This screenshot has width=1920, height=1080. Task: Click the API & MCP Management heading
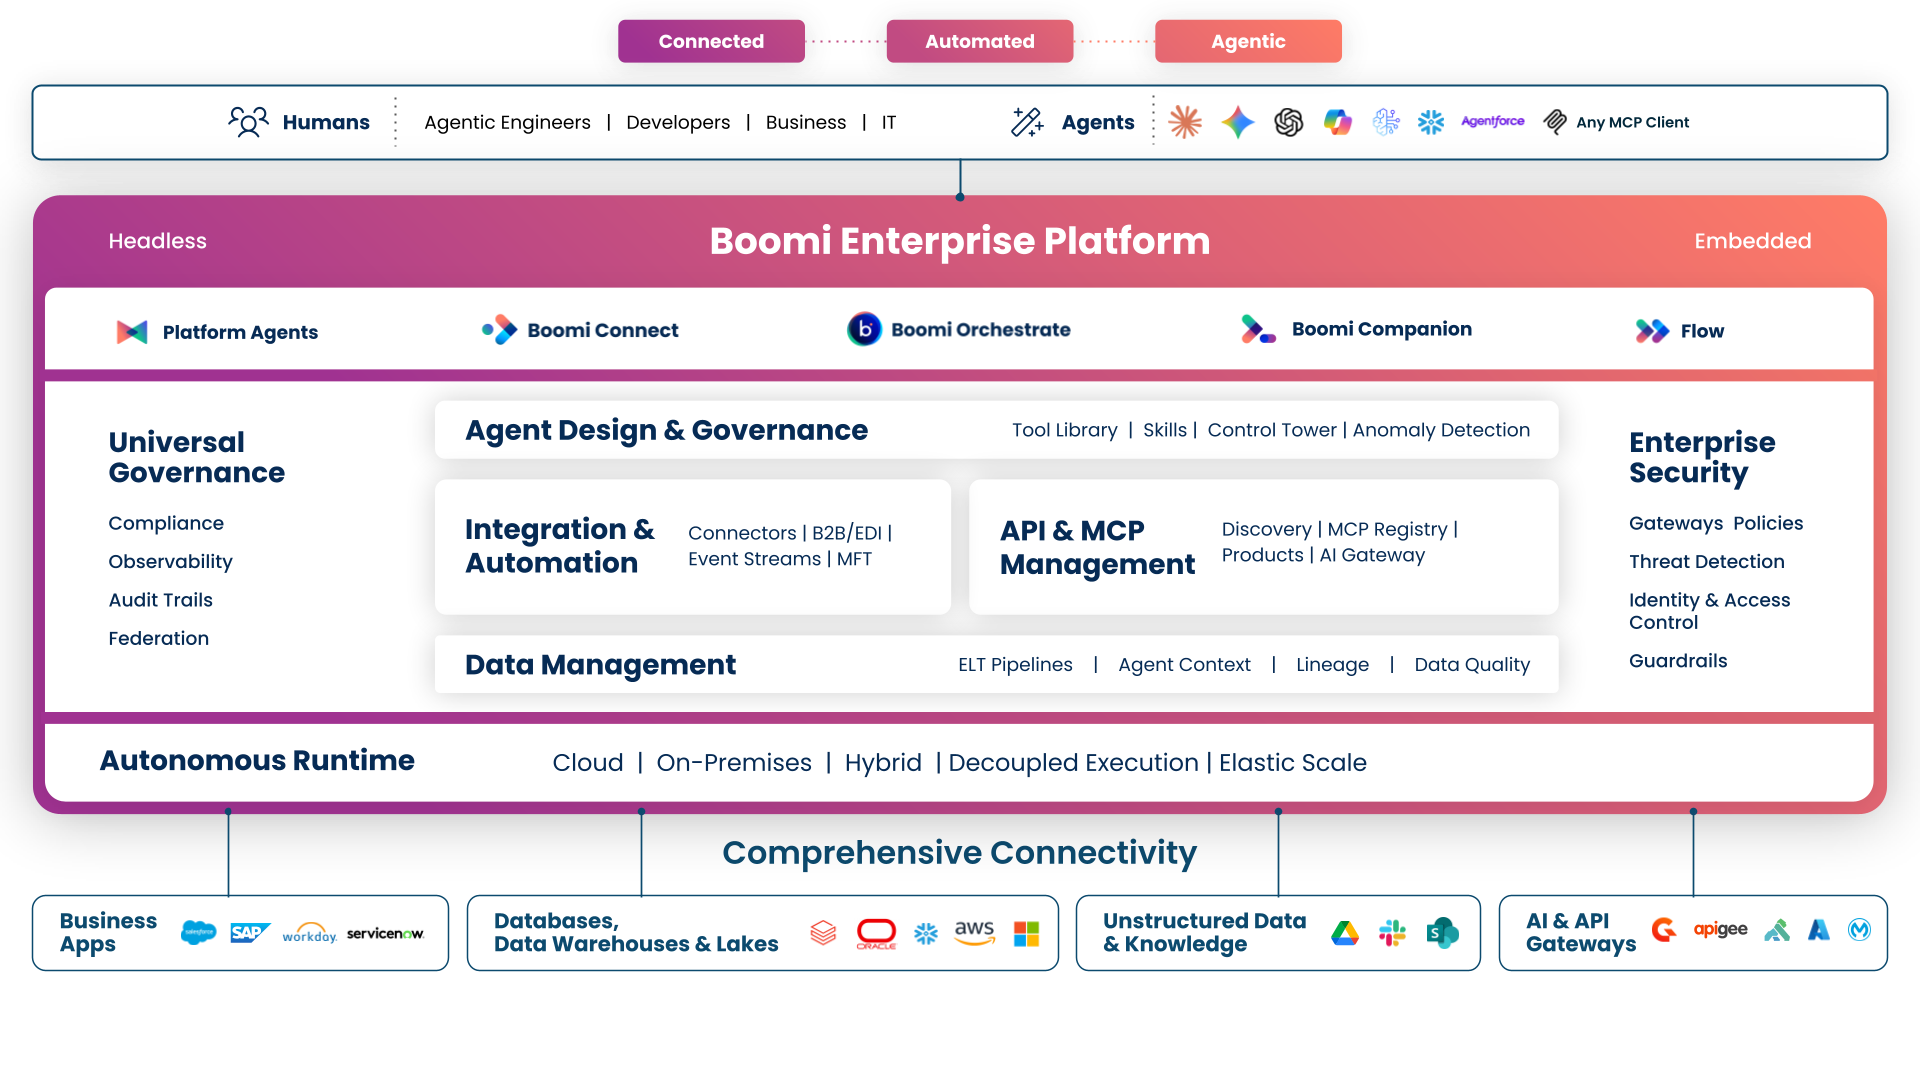pos(1097,547)
